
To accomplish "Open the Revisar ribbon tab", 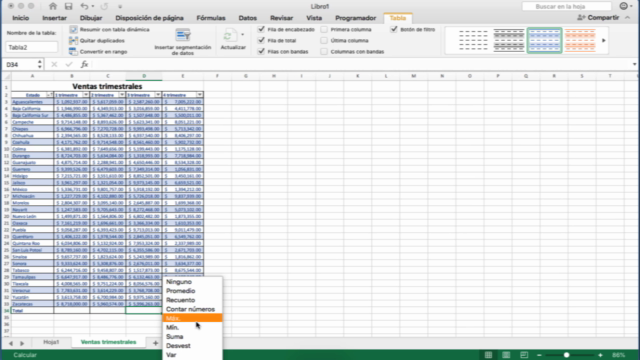I will 282,18.
